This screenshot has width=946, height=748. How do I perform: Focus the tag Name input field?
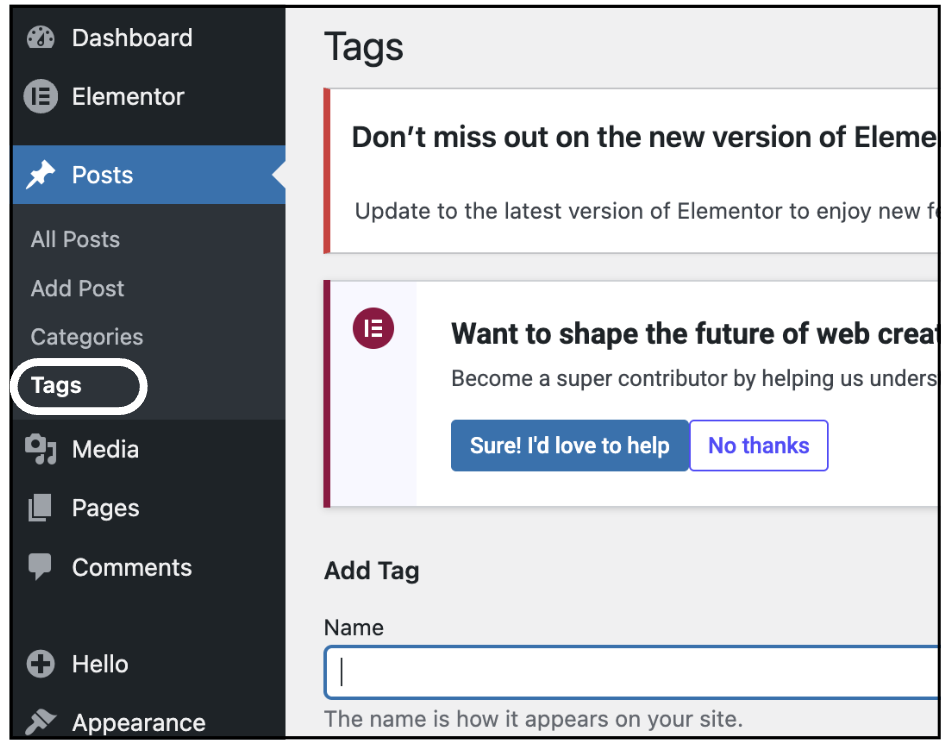pos(631,672)
